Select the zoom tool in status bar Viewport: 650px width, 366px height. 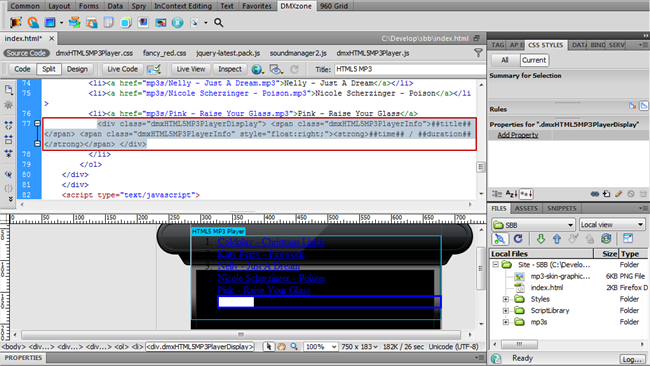point(294,347)
